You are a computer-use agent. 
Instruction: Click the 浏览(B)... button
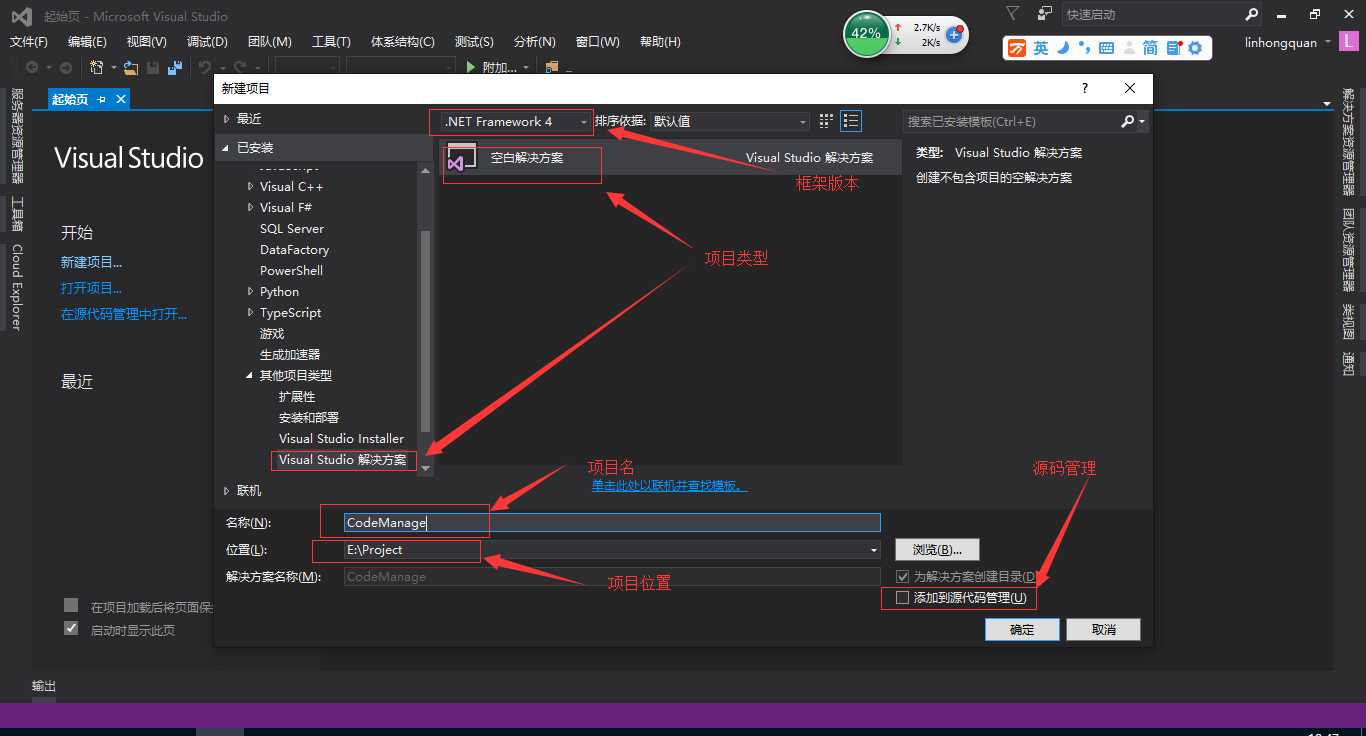tap(937, 550)
